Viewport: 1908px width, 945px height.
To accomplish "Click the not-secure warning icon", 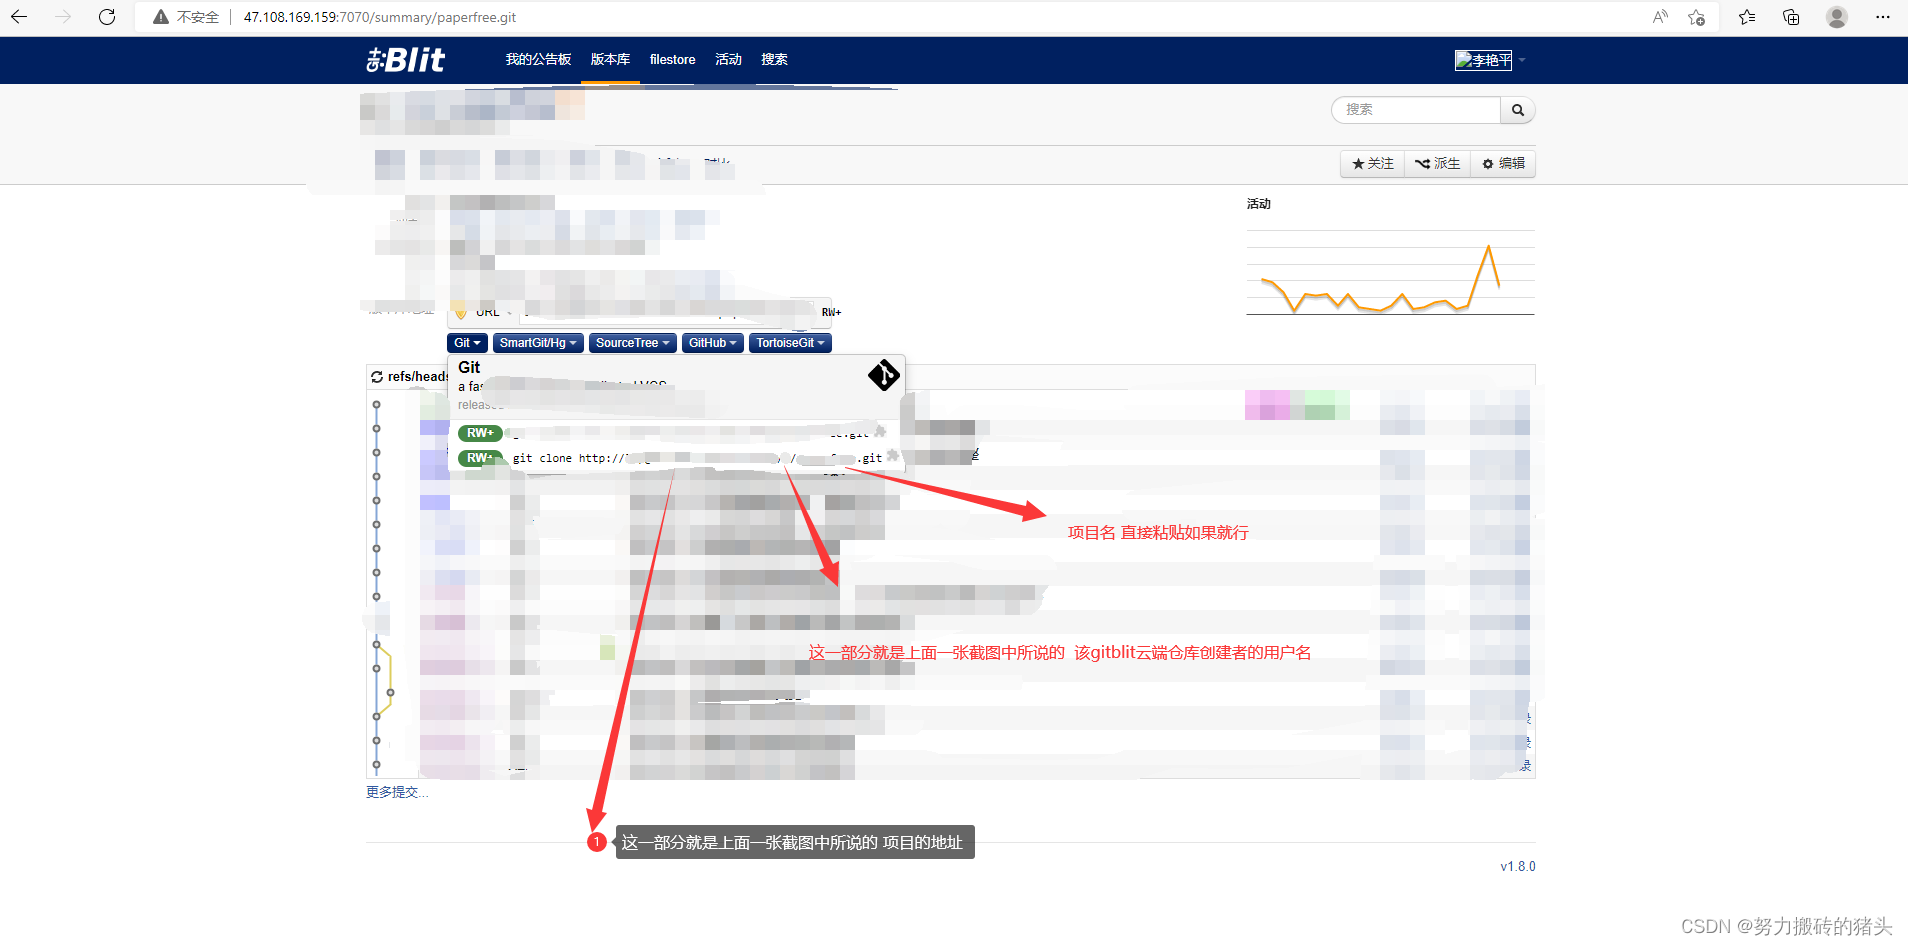I will [x=160, y=17].
